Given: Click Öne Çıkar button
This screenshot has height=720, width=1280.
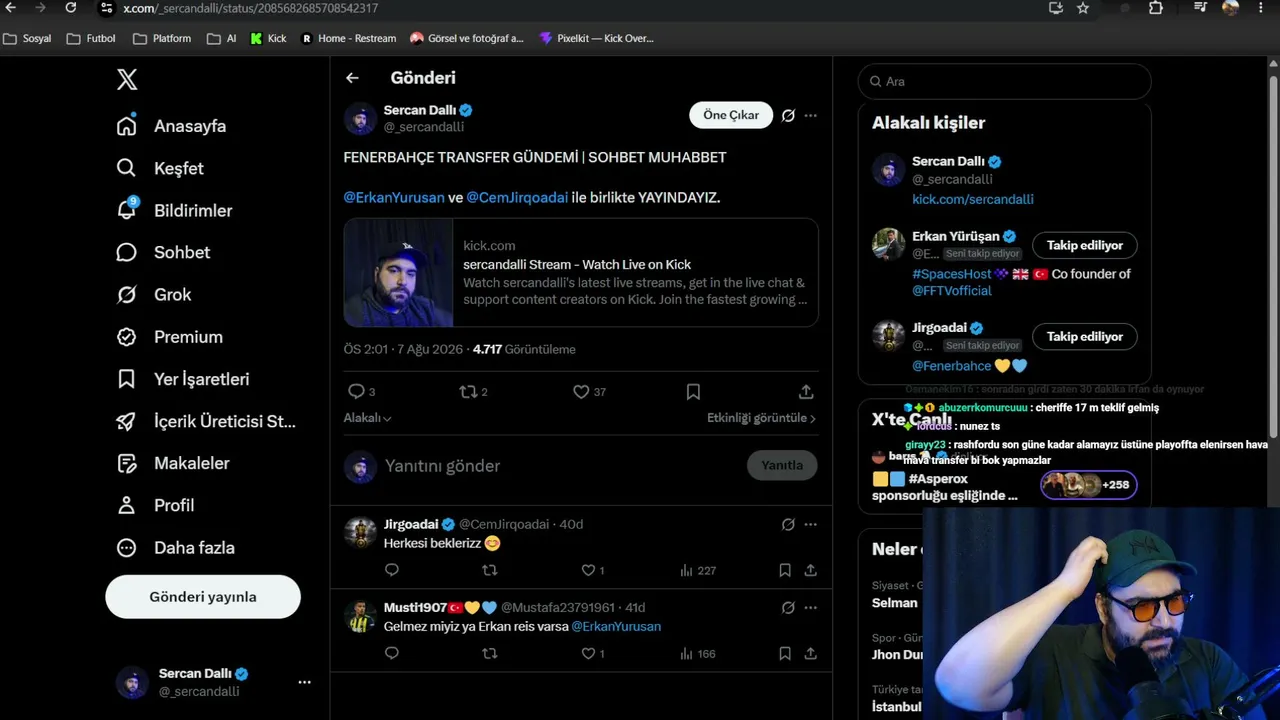Looking at the screenshot, I should [x=731, y=115].
